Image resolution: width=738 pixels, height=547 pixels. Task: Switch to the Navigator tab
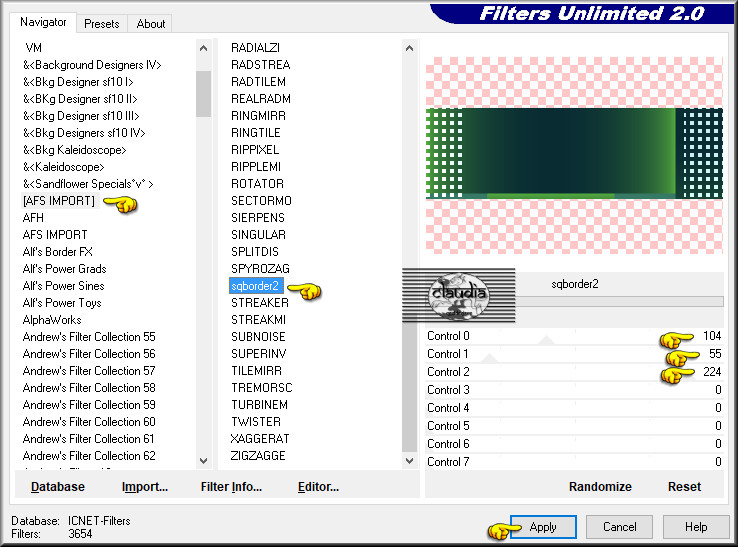click(43, 22)
